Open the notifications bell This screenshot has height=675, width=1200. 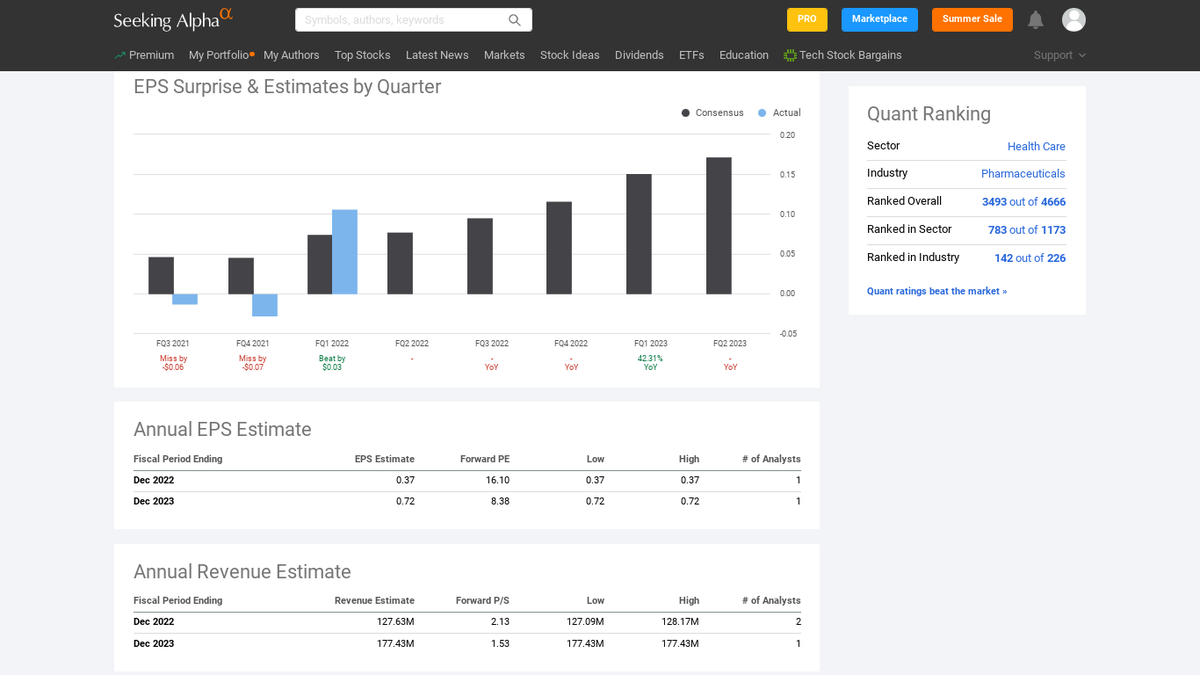(x=1036, y=20)
